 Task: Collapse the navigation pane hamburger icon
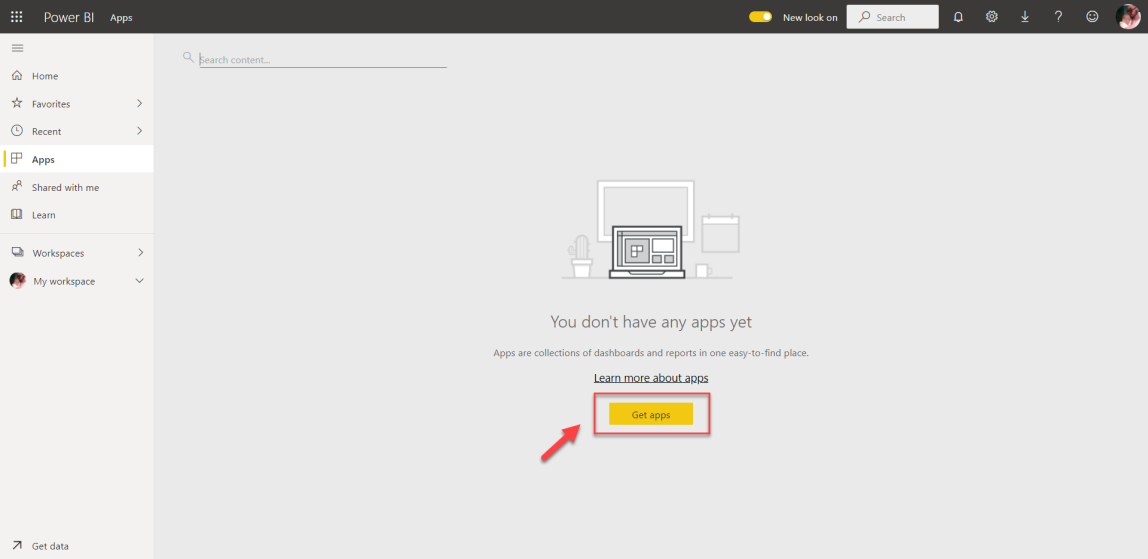point(18,48)
